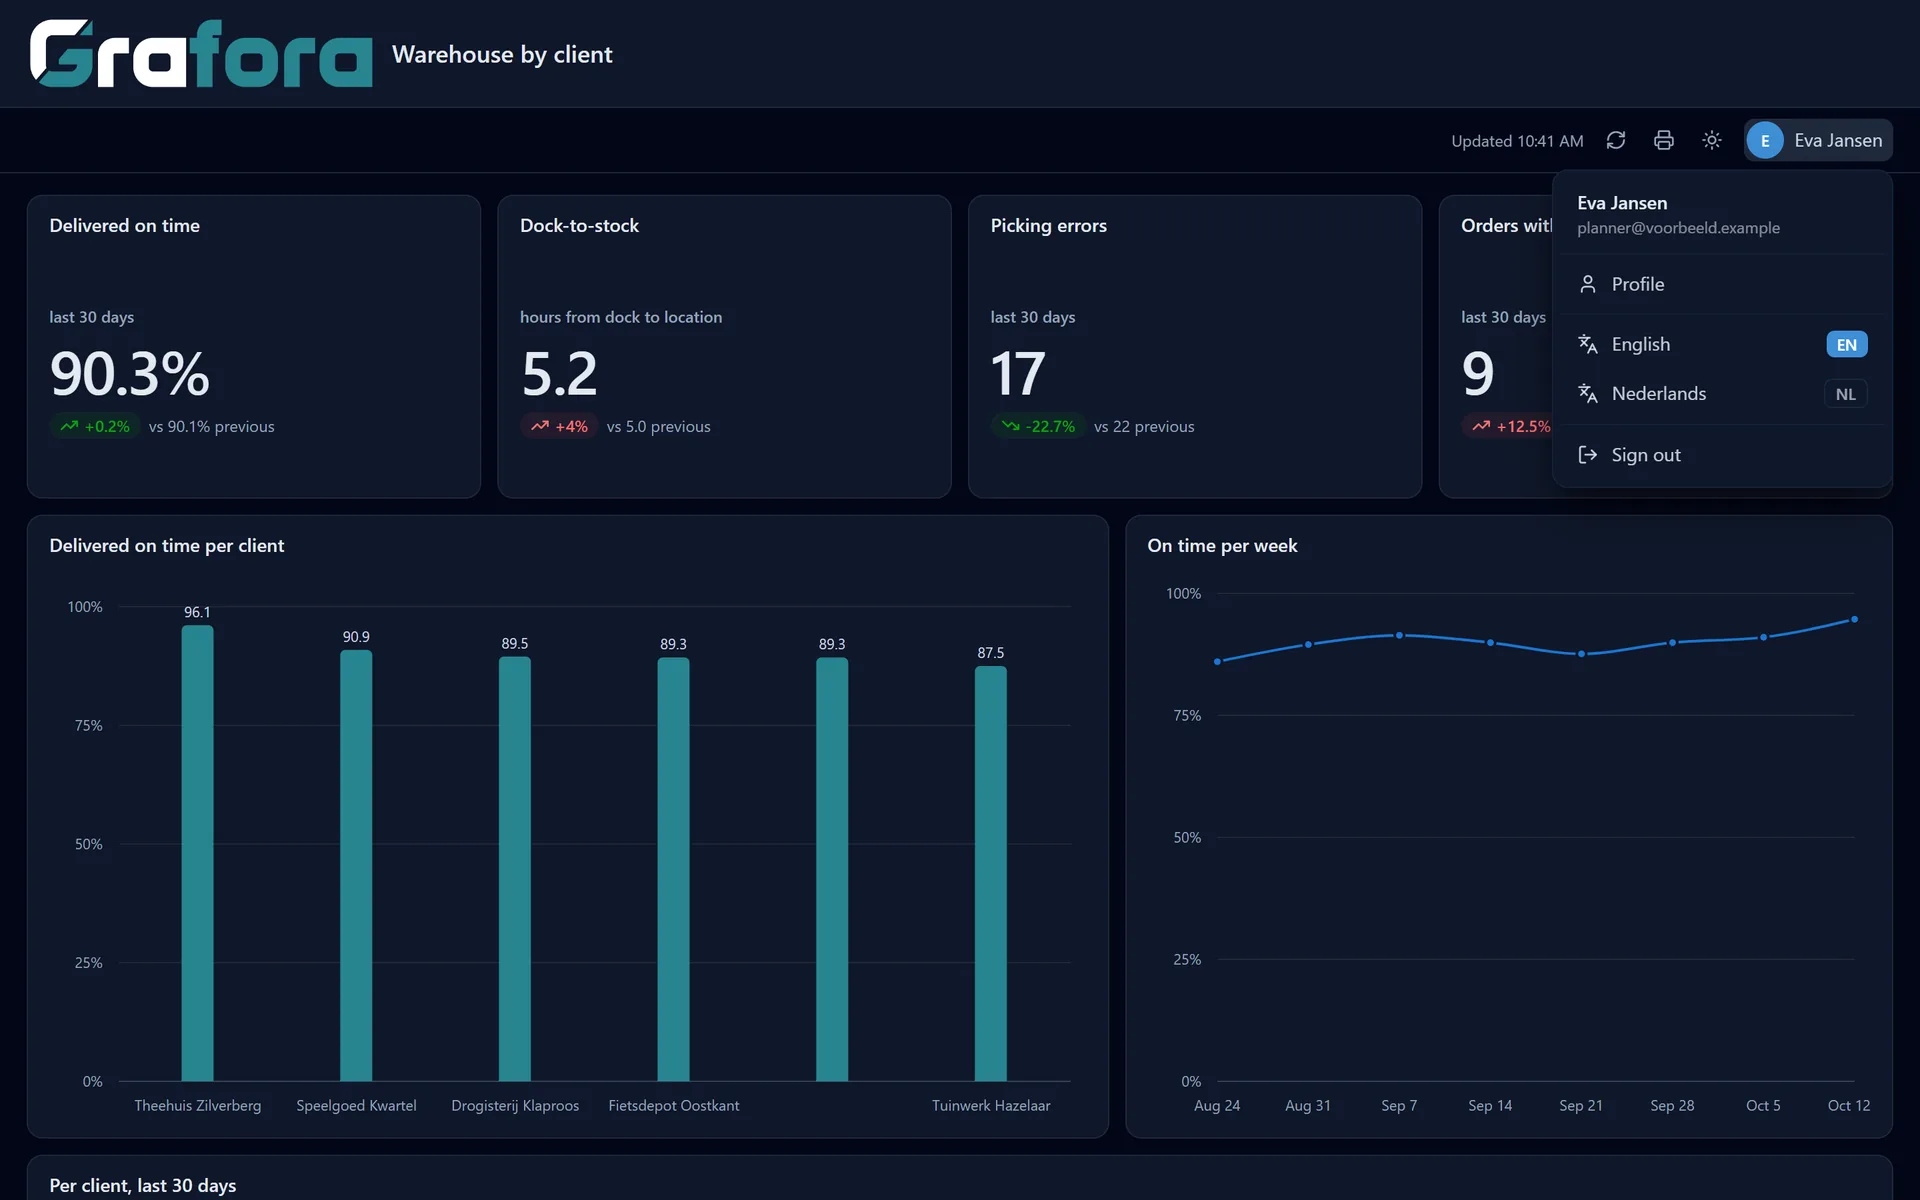Click the Updated 10:41 AM timestamp
Screen dimensions: 1920x1200
point(1517,141)
